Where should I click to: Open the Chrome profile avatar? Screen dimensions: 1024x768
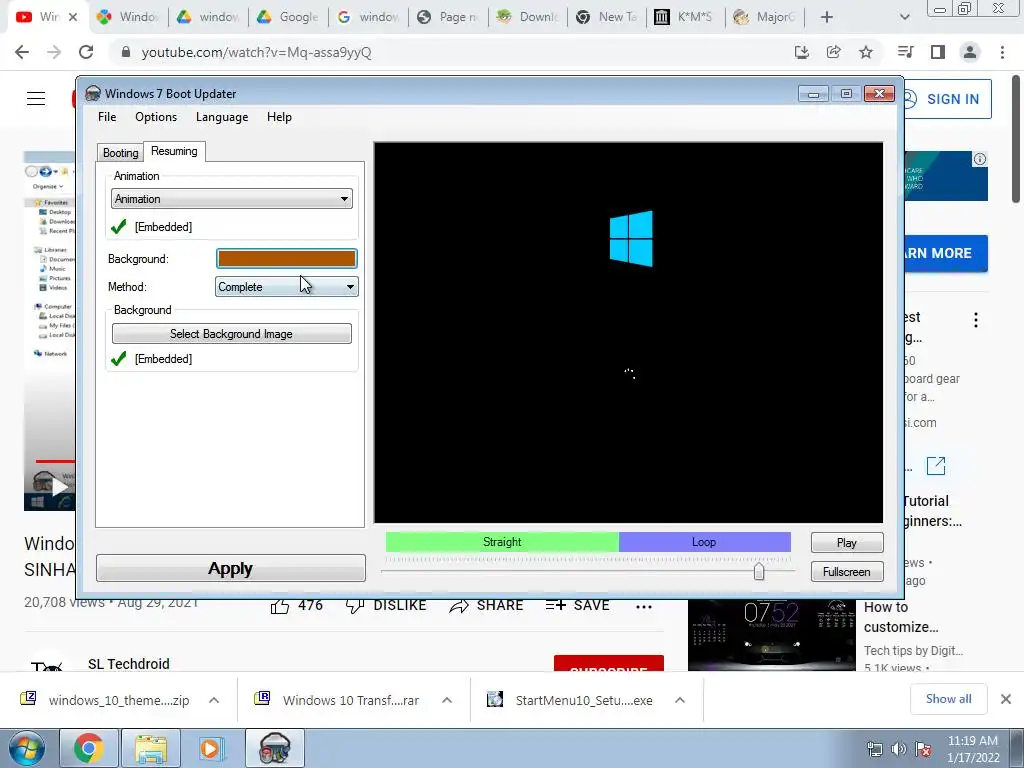click(x=970, y=52)
